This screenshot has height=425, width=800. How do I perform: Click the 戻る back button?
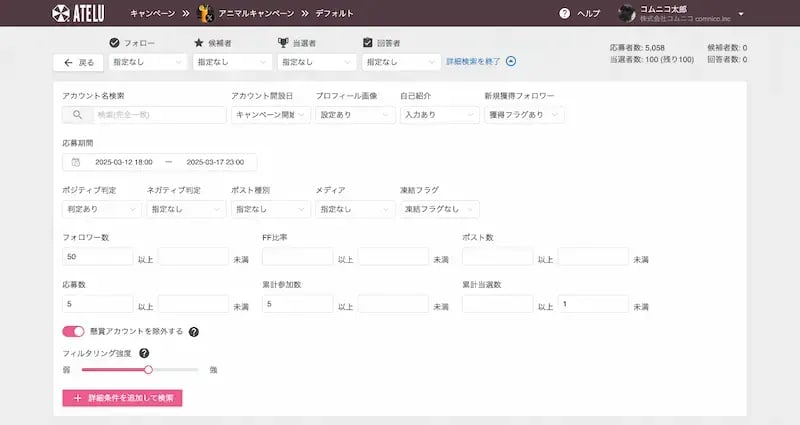[x=78, y=62]
